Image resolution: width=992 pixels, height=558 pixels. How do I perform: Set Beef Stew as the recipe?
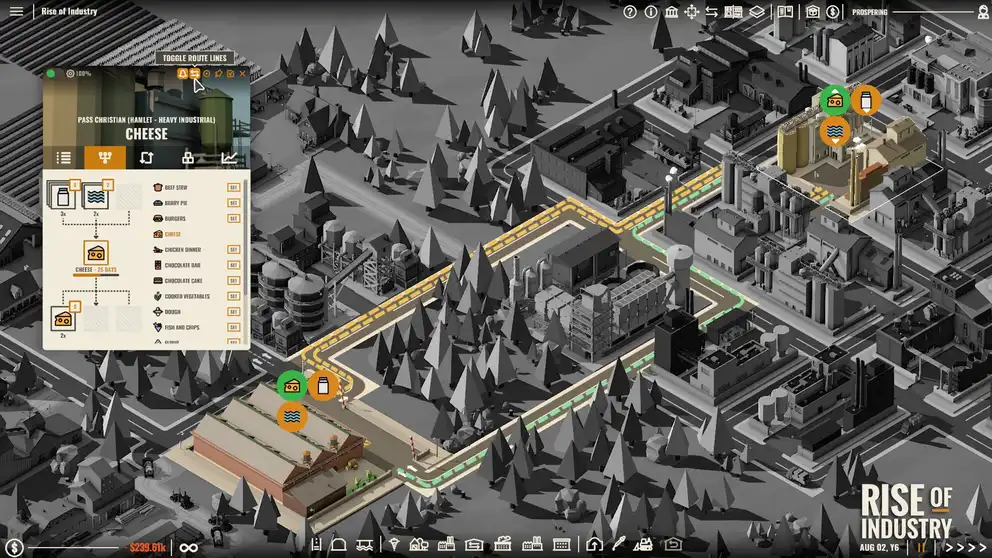174,187
